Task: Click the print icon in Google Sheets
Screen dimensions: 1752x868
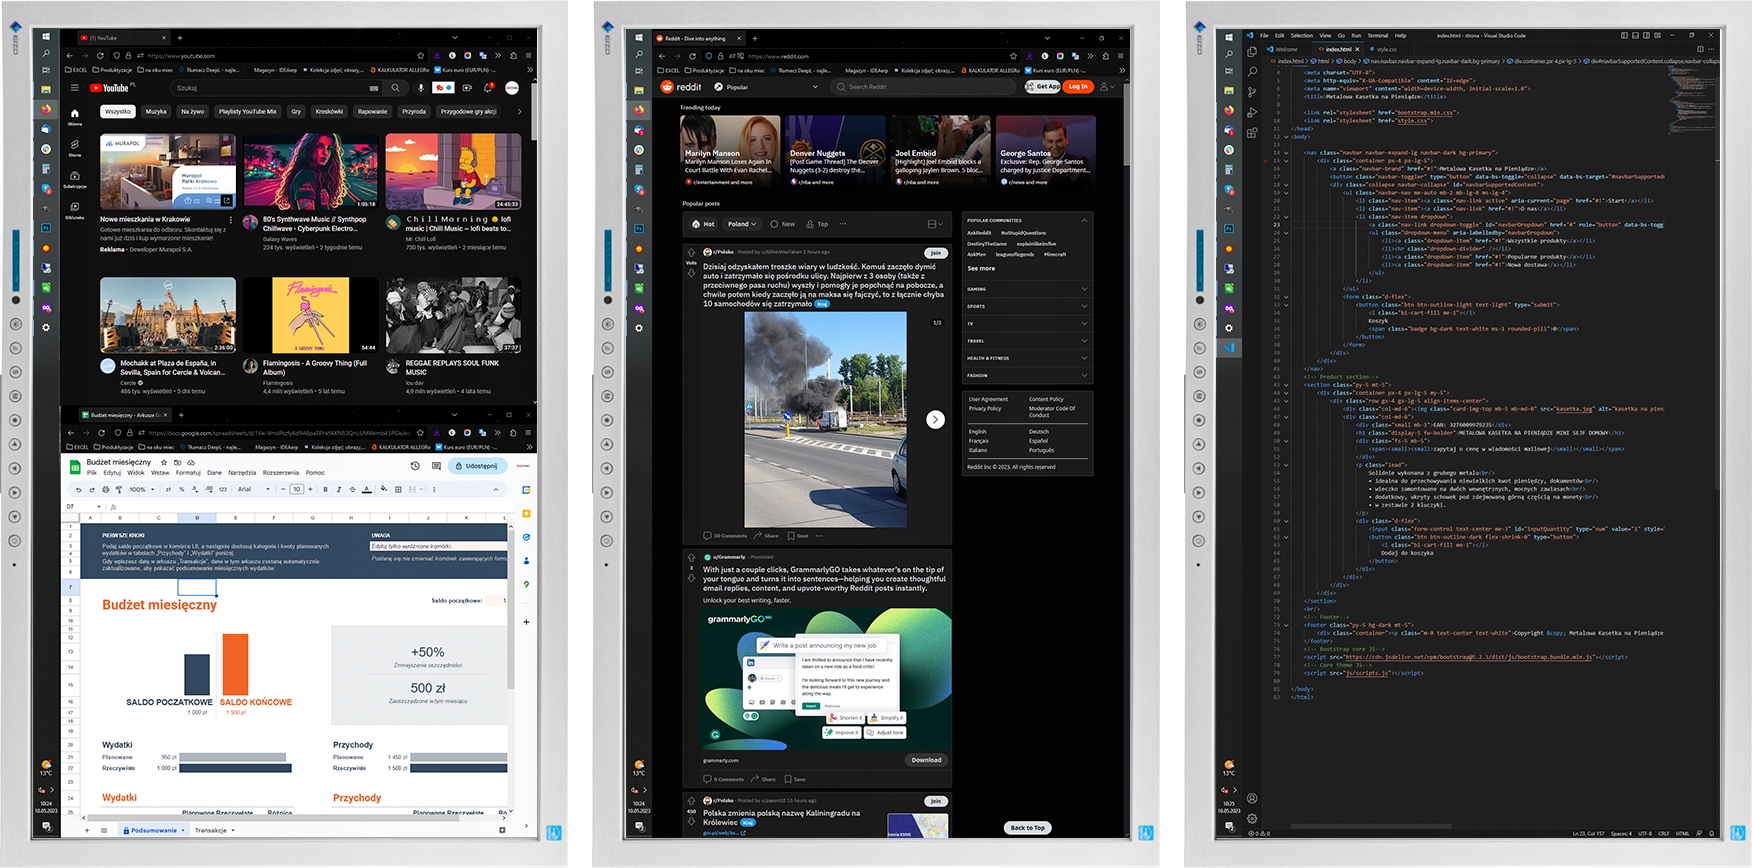Action: pyautogui.click(x=105, y=490)
